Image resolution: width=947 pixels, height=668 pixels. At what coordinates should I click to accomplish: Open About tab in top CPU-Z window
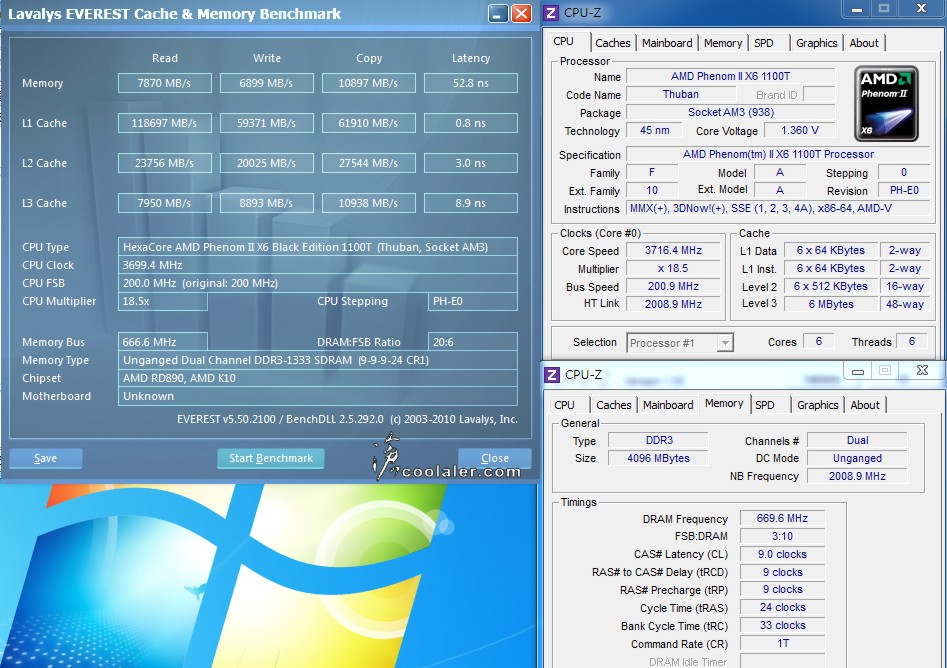coord(864,43)
